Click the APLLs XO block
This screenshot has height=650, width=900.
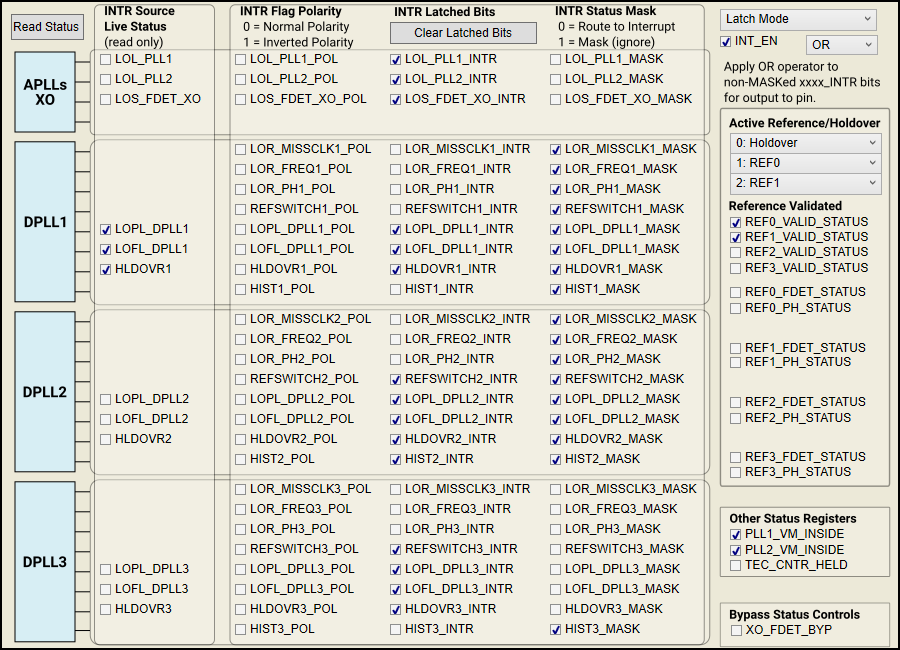click(x=44, y=92)
